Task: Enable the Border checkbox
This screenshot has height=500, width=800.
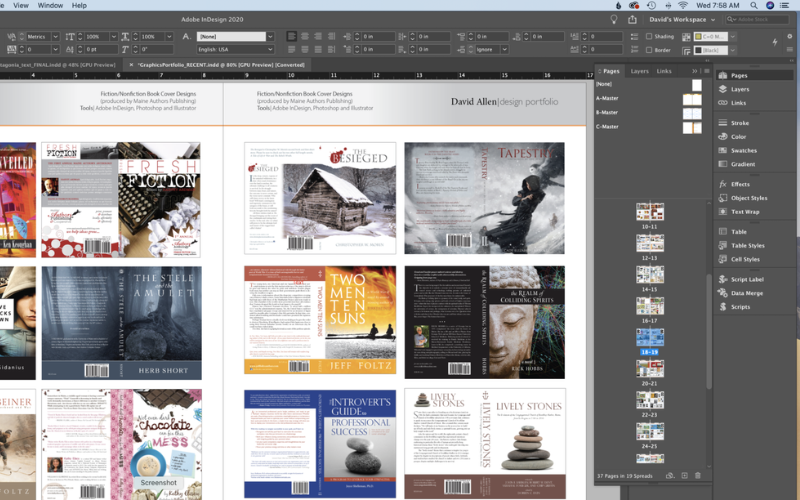Action: [x=650, y=49]
